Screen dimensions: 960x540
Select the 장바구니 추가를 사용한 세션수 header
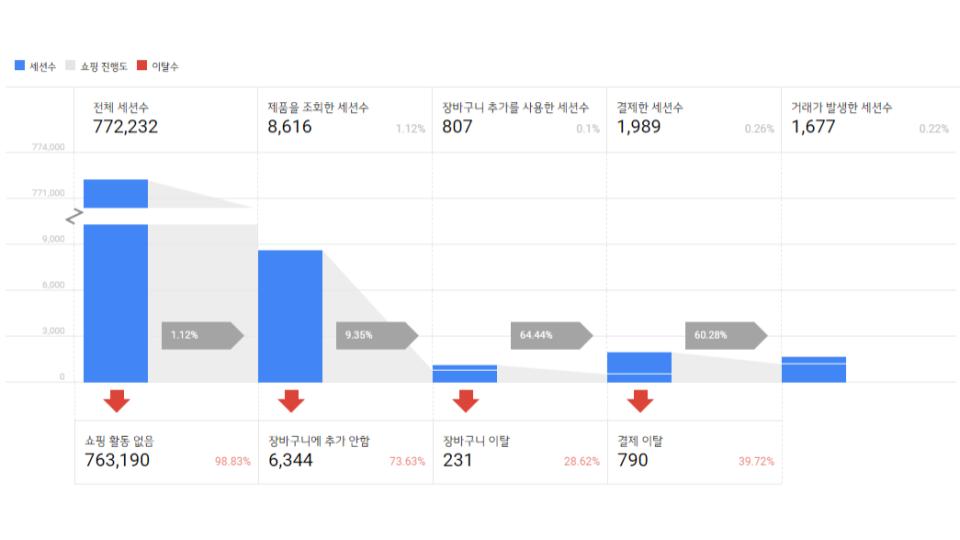click(x=515, y=118)
